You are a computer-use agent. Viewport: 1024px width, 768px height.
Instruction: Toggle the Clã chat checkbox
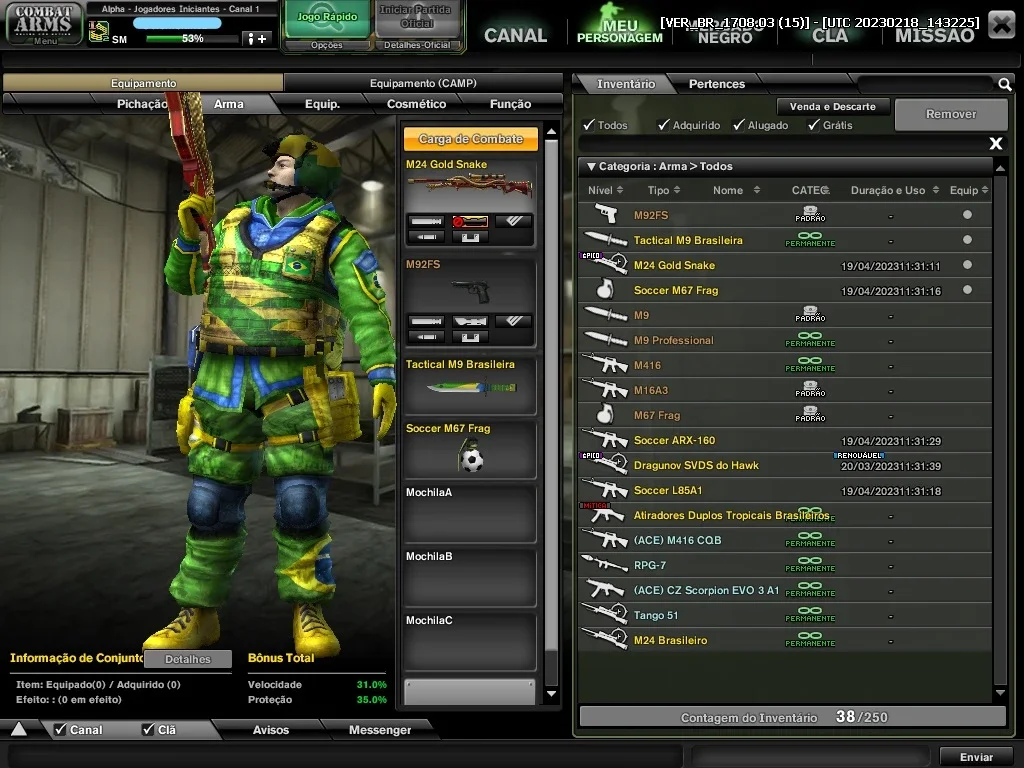click(148, 729)
